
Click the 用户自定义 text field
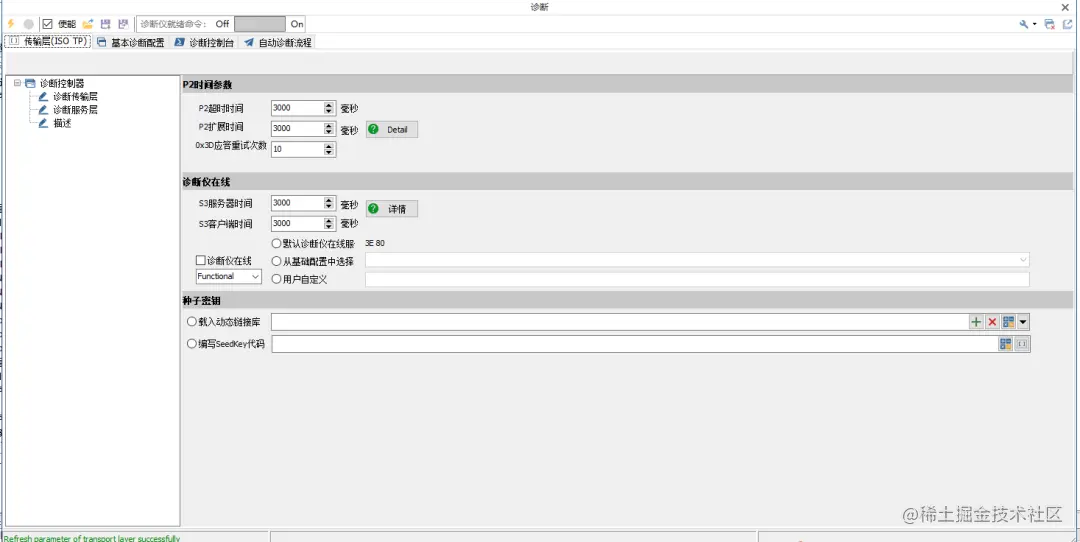[x=697, y=279]
